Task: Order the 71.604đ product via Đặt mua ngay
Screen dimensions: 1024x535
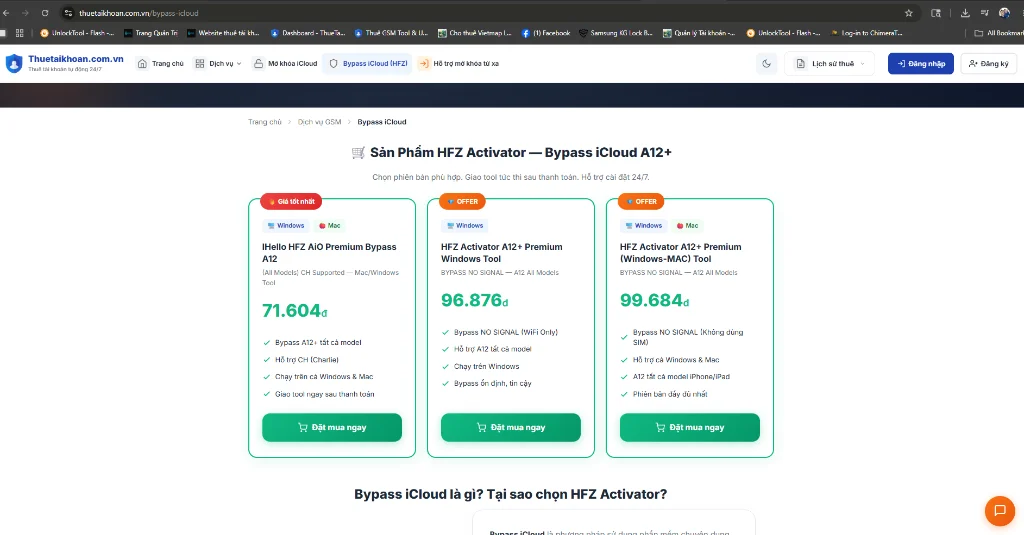Action: (x=332, y=428)
